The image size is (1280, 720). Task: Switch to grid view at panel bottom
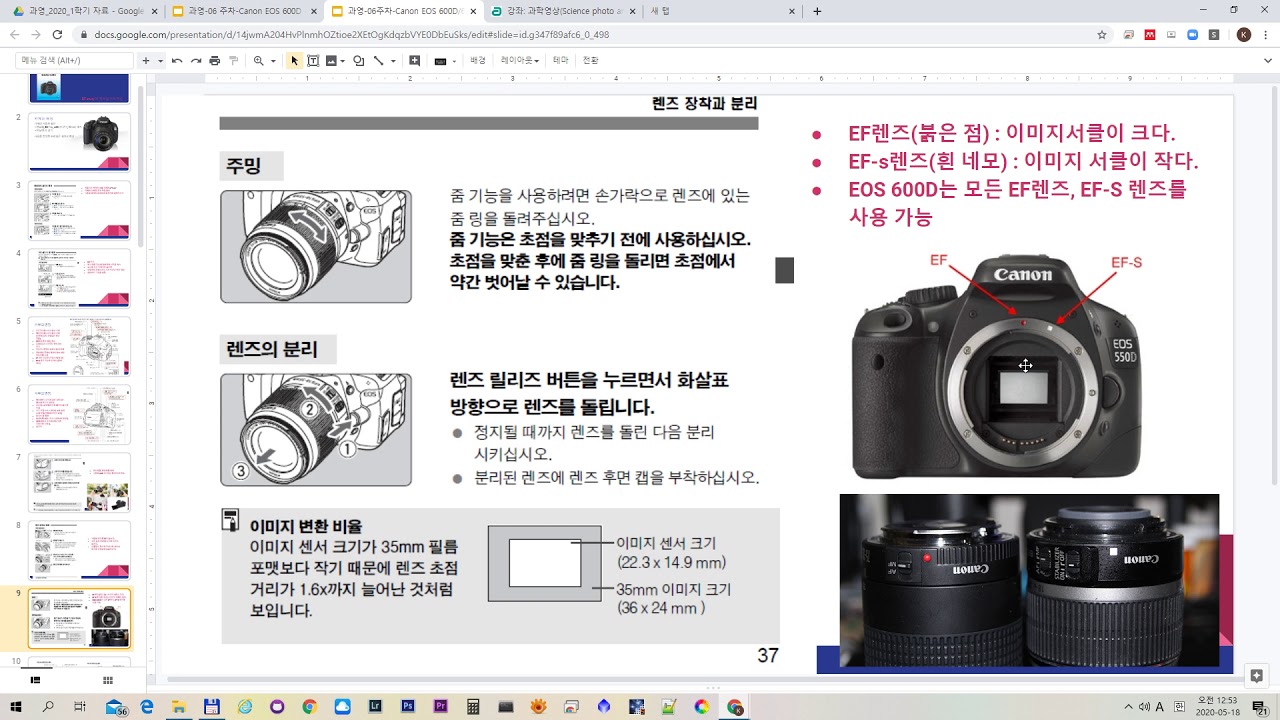coord(108,680)
